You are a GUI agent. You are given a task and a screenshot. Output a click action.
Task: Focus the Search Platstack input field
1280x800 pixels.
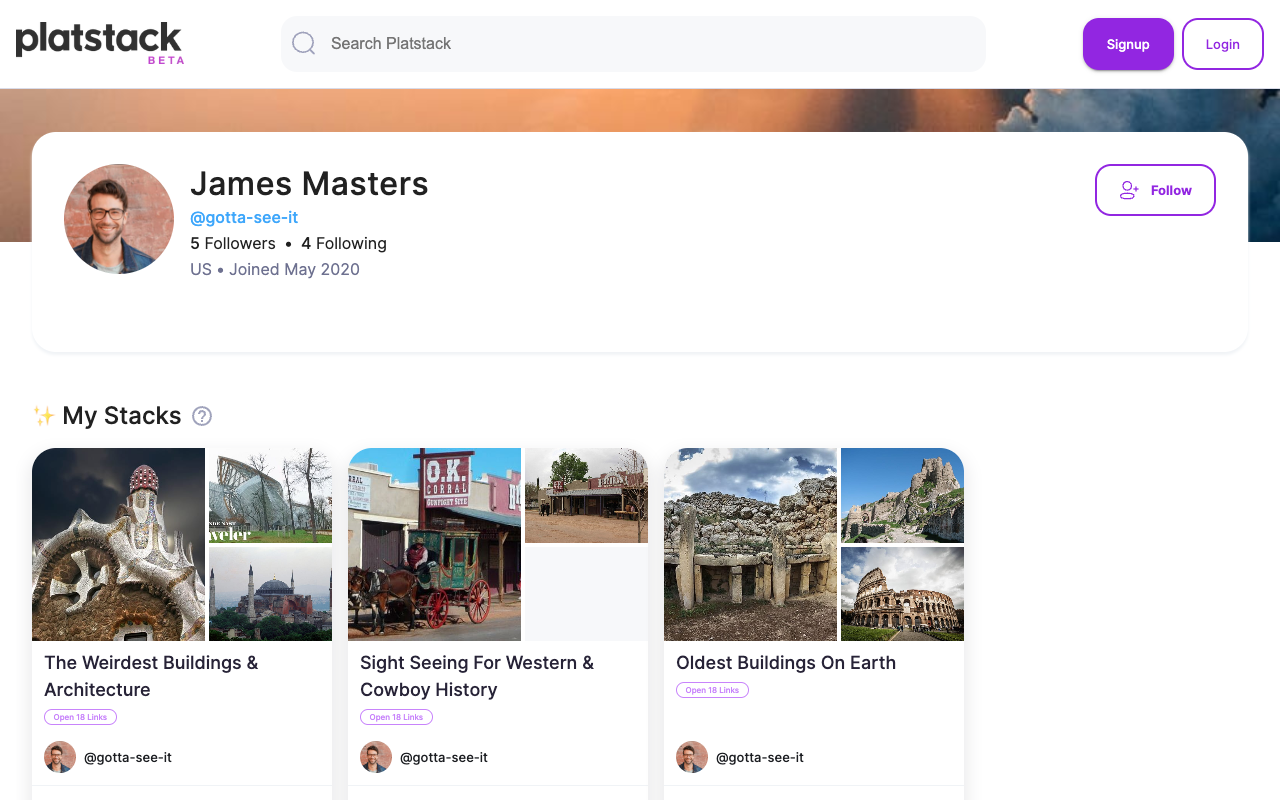coord(633,44)
